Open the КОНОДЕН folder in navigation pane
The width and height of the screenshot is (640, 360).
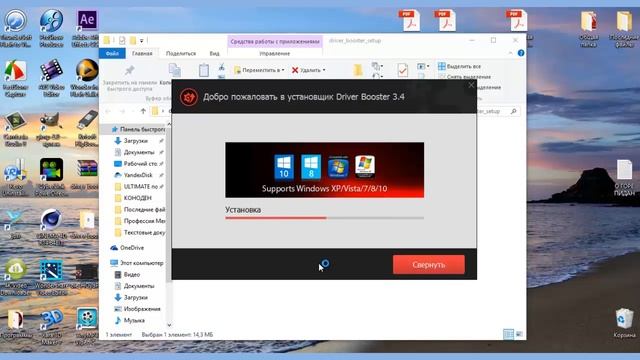(x=133, y=198)
